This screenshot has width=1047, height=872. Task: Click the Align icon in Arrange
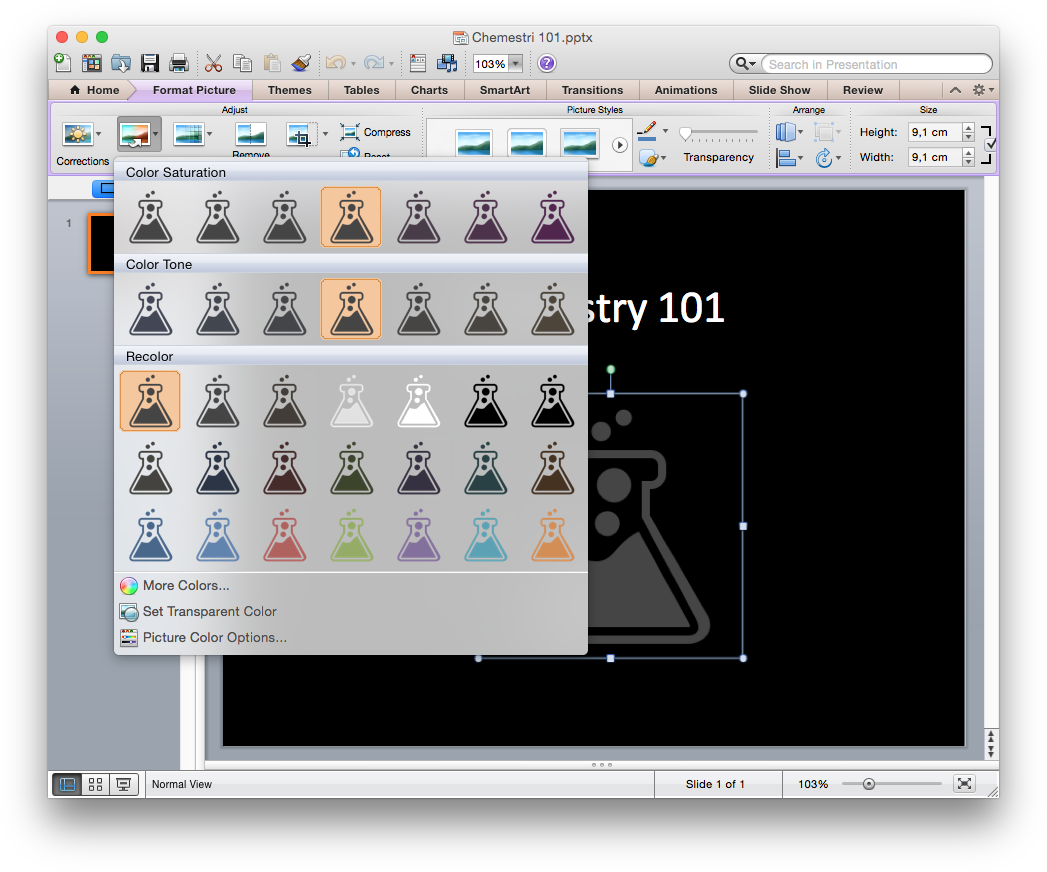[786, 158]
